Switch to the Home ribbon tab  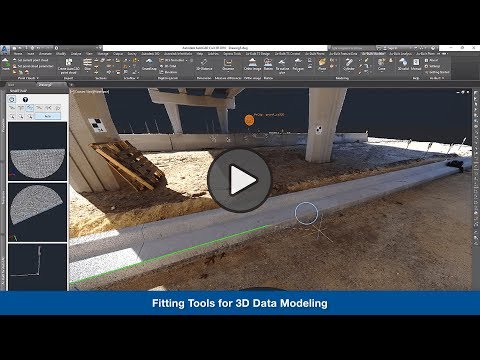tap(18, 53)
